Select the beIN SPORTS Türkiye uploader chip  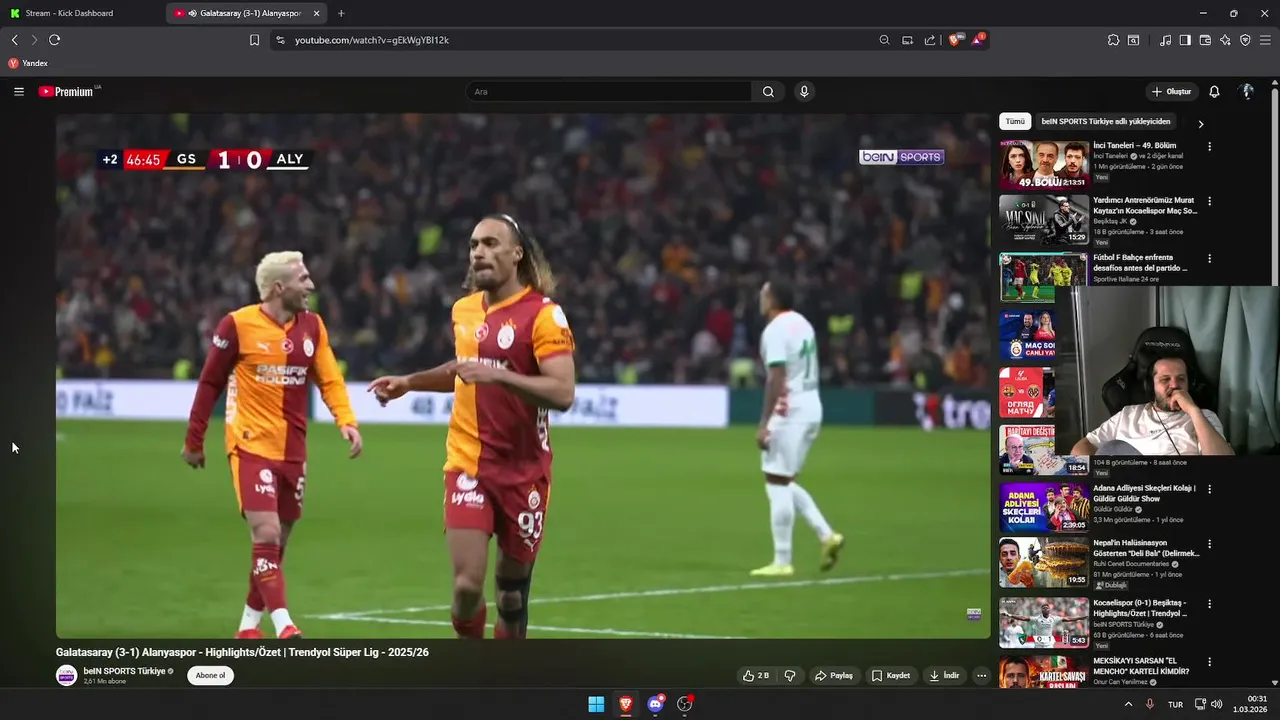[x=1106, y=122]
